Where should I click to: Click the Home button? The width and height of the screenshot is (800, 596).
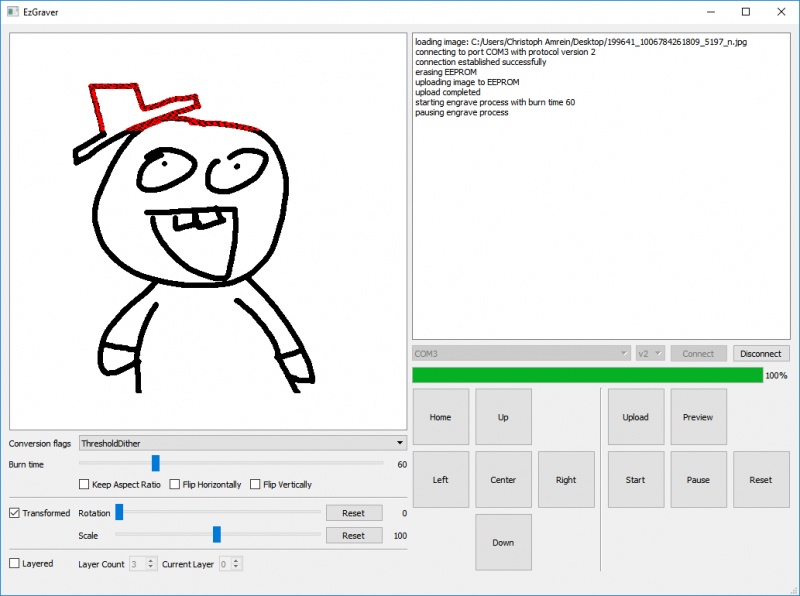pyautogui.click(x=440, y=417)
